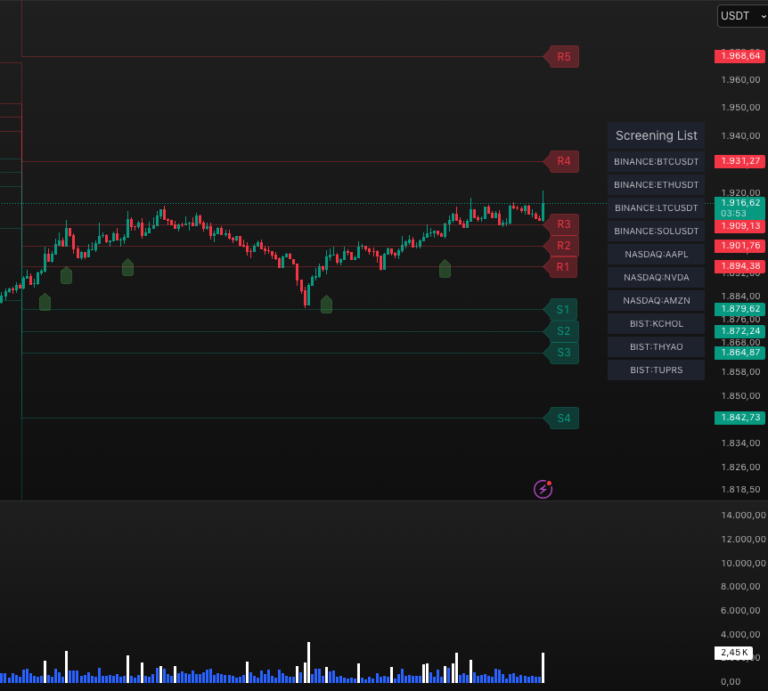Open NASDAQ:AAPL from the screening list
This screenshot has width=768, height=691.
pos(656,254)
